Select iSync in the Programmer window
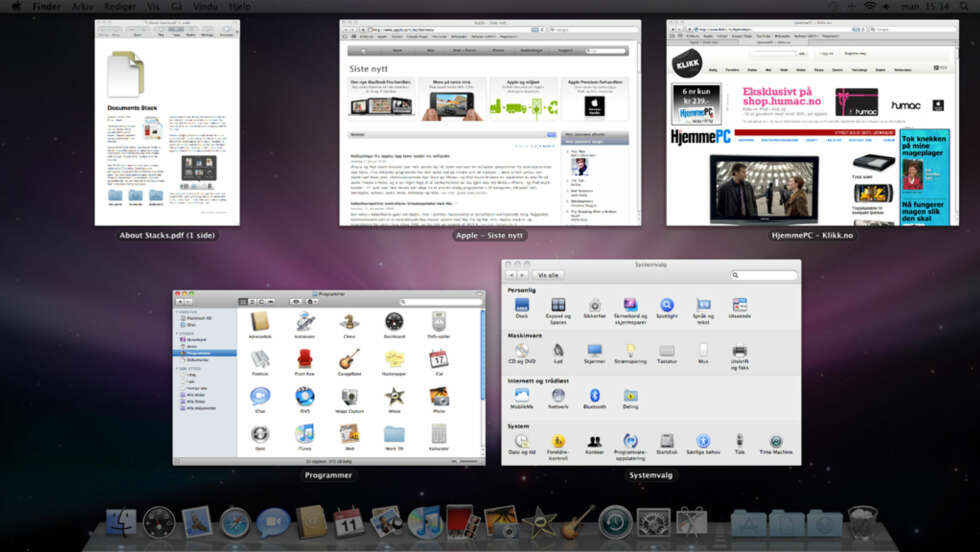This screenshot has height=552, width=980. click(x=260, y=437)
